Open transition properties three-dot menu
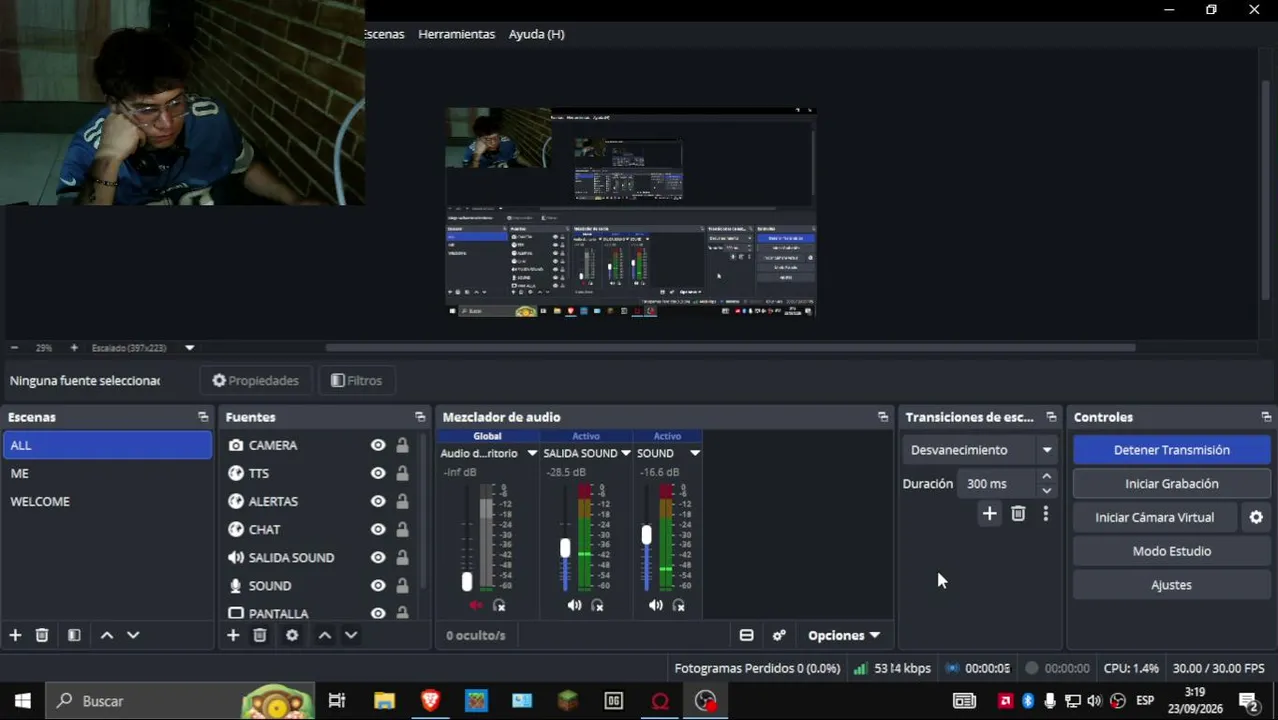1278x720 pixels. click(x=1046, y=513)
